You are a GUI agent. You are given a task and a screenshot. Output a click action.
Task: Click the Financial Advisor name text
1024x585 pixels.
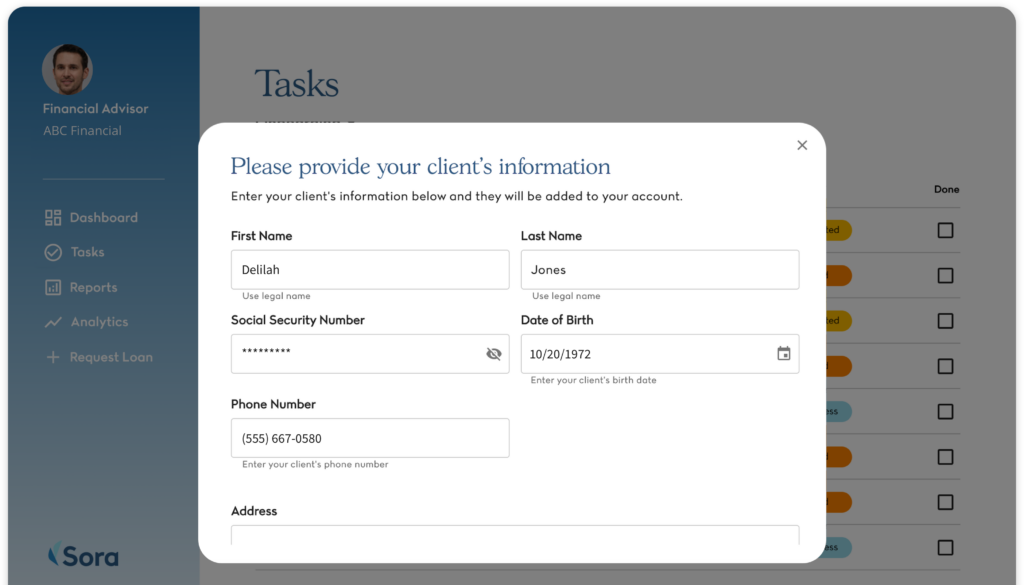(95, 109)
